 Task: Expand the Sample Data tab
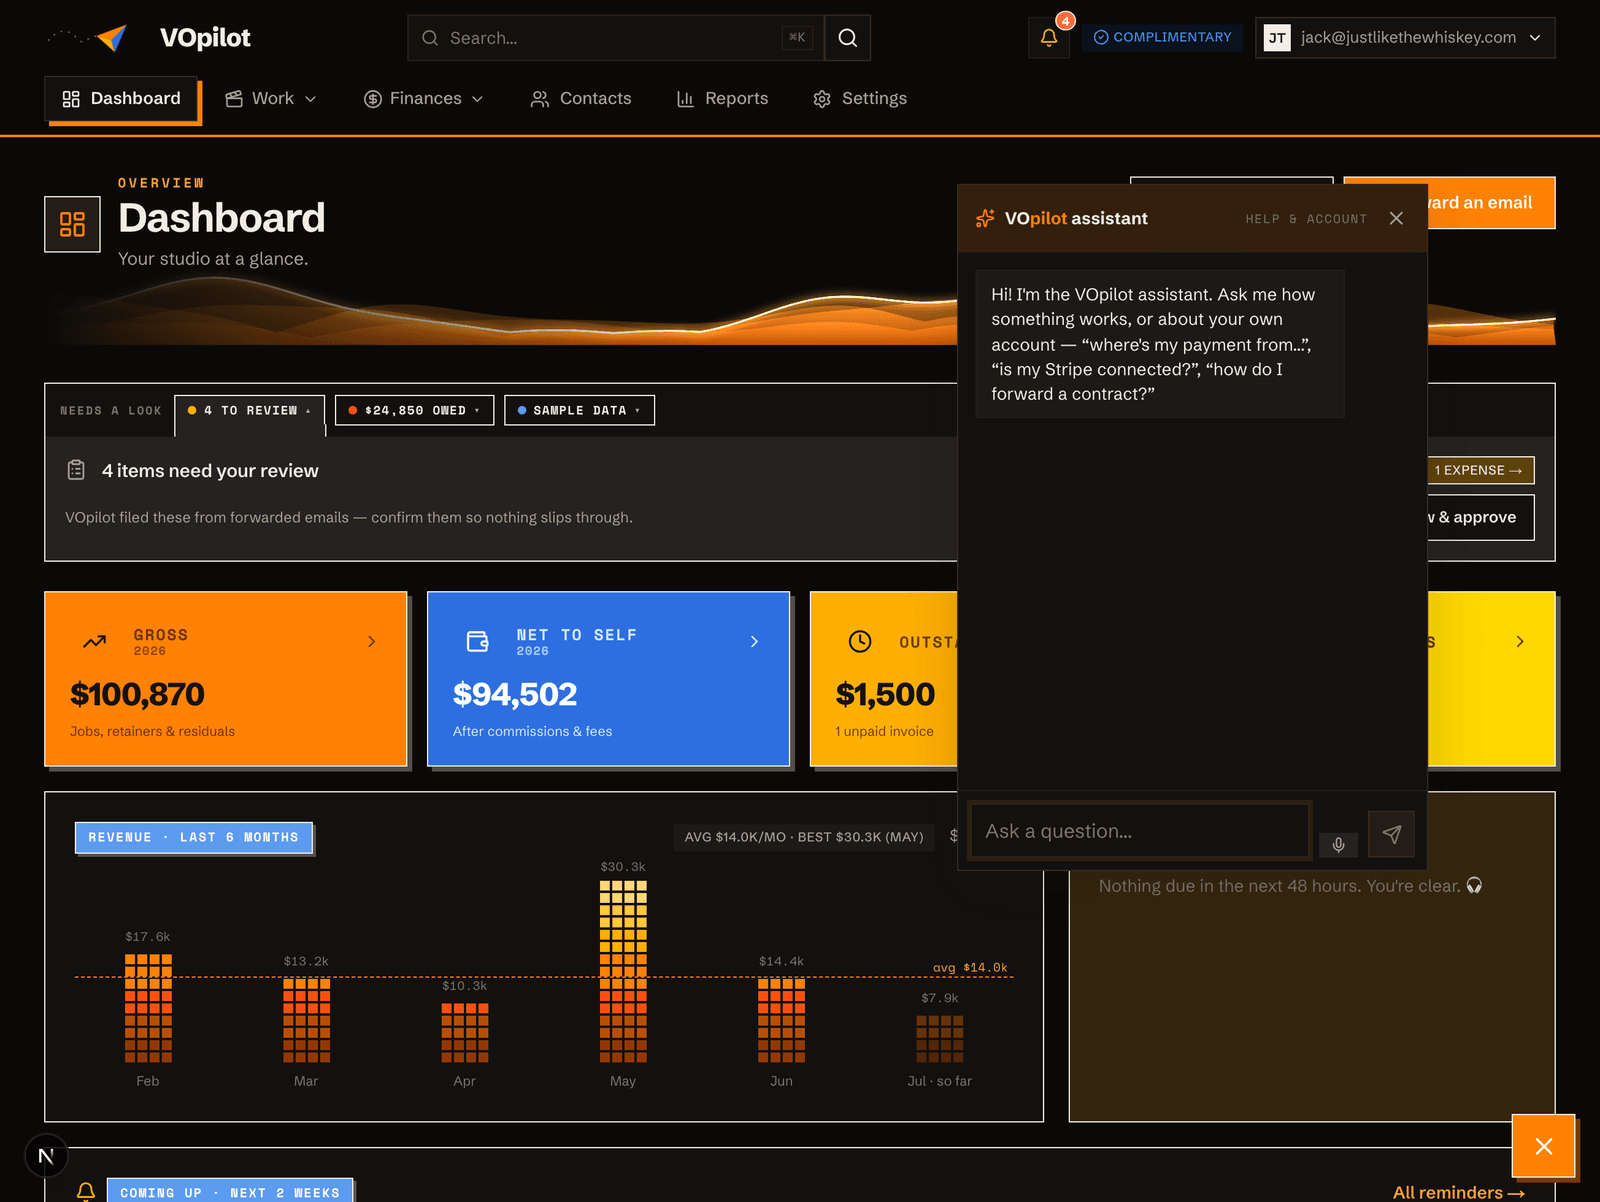580,411
